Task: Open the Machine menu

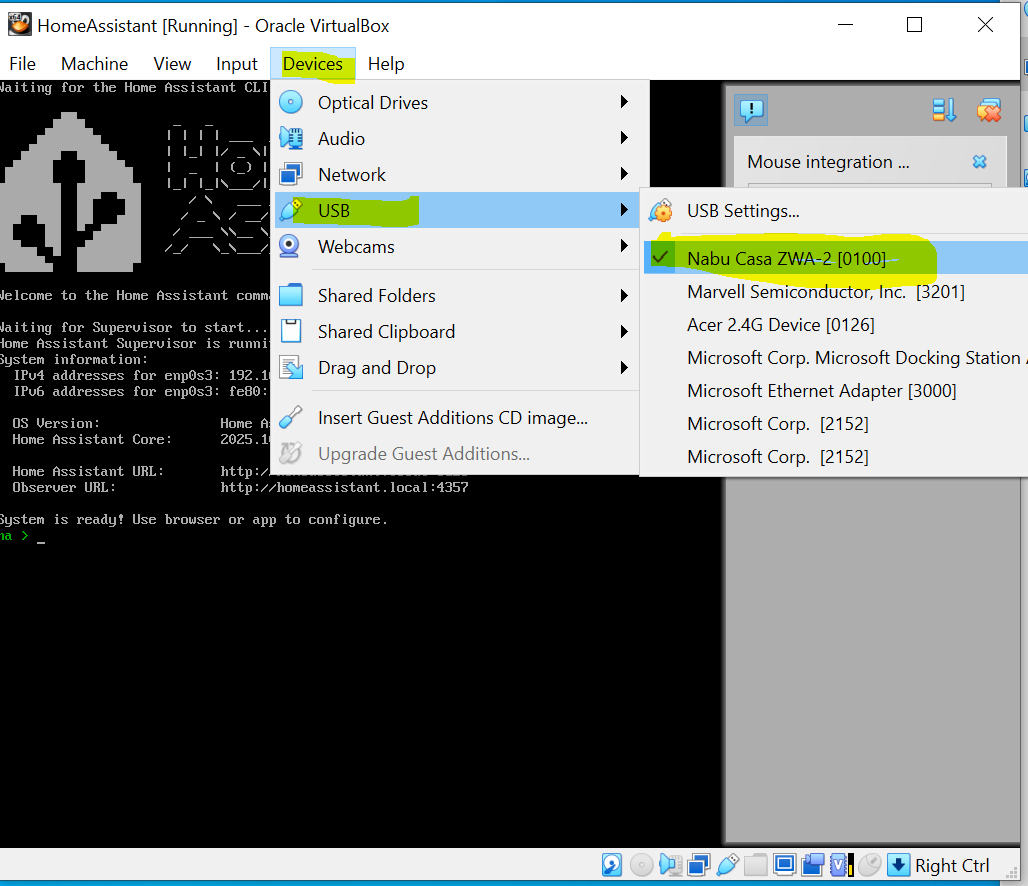Action: pos(94,64)
